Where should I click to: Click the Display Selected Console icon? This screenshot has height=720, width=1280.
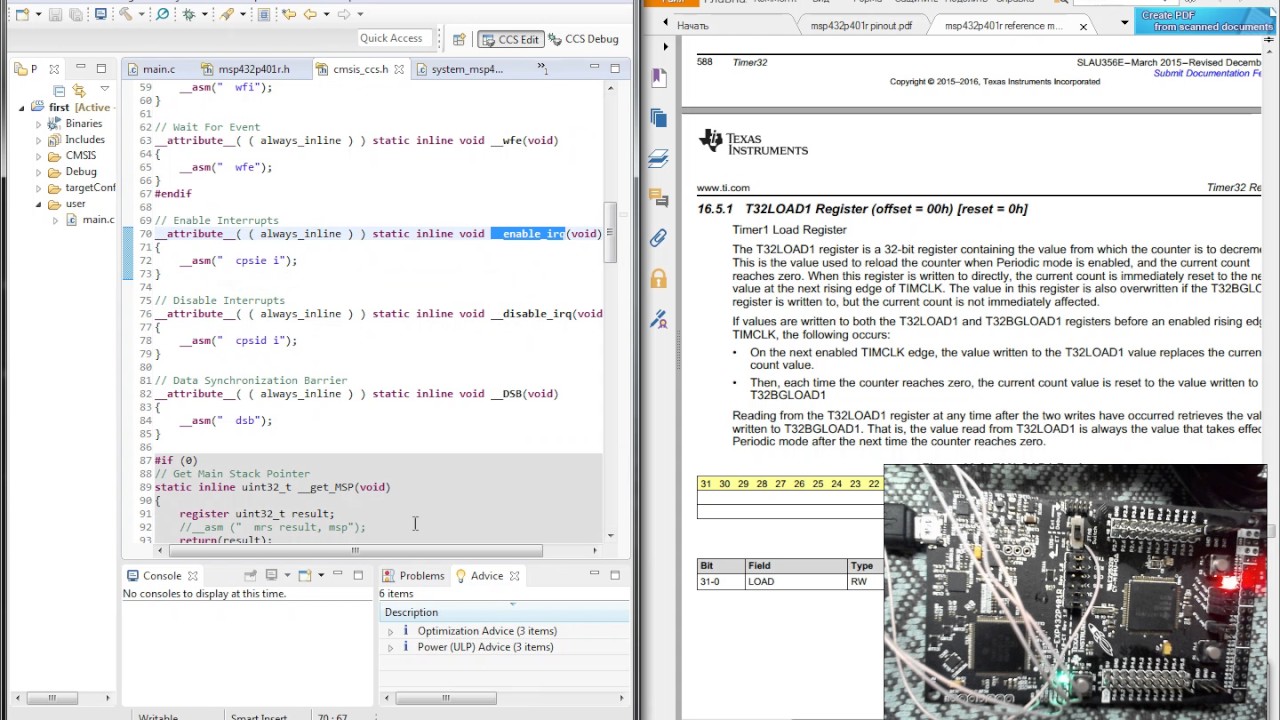(x=271, y=575)
